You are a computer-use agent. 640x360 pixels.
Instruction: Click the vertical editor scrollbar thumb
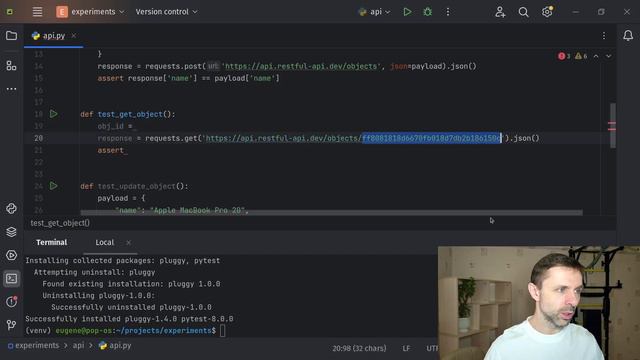[613, 125]
